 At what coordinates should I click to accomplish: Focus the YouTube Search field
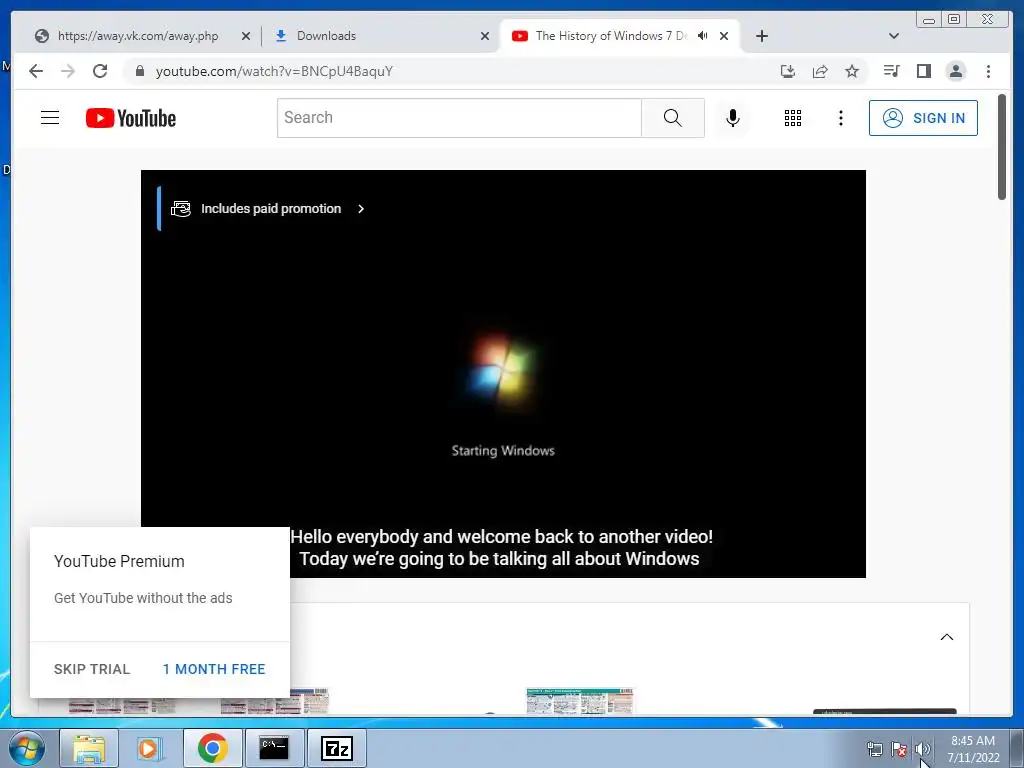[x=459, y=118]
